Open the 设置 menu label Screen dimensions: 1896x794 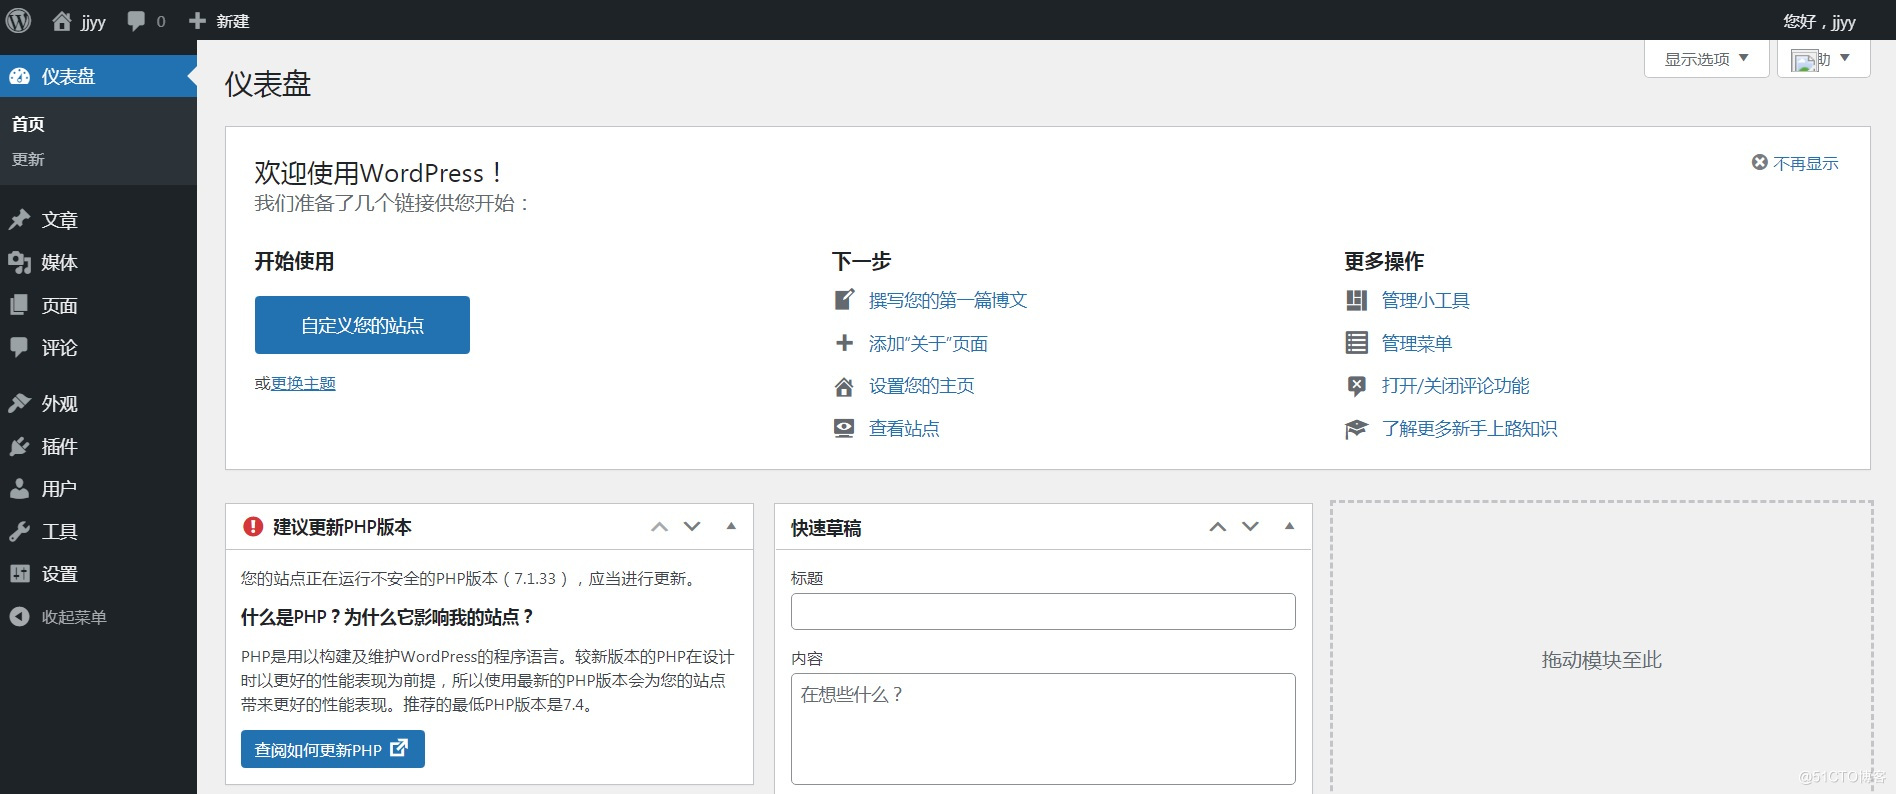click(59, 574)
